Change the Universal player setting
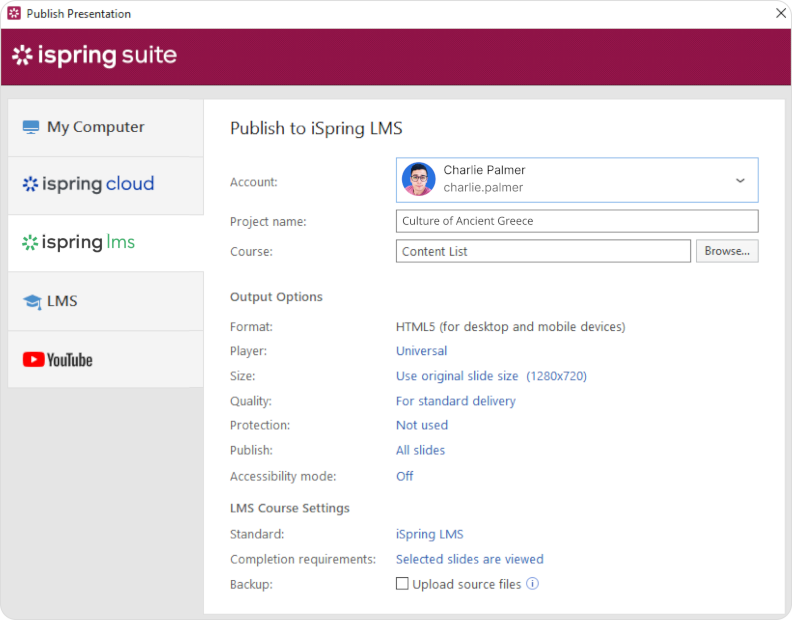 421,351
